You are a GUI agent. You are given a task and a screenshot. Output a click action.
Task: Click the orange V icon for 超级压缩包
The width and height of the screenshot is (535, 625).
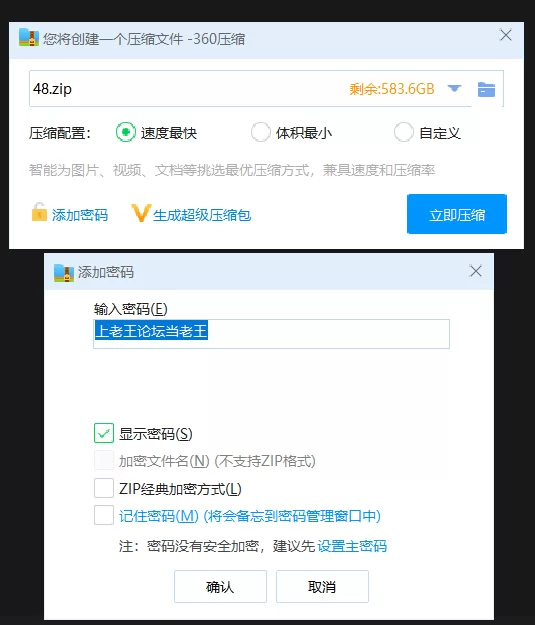click(141, 213)
